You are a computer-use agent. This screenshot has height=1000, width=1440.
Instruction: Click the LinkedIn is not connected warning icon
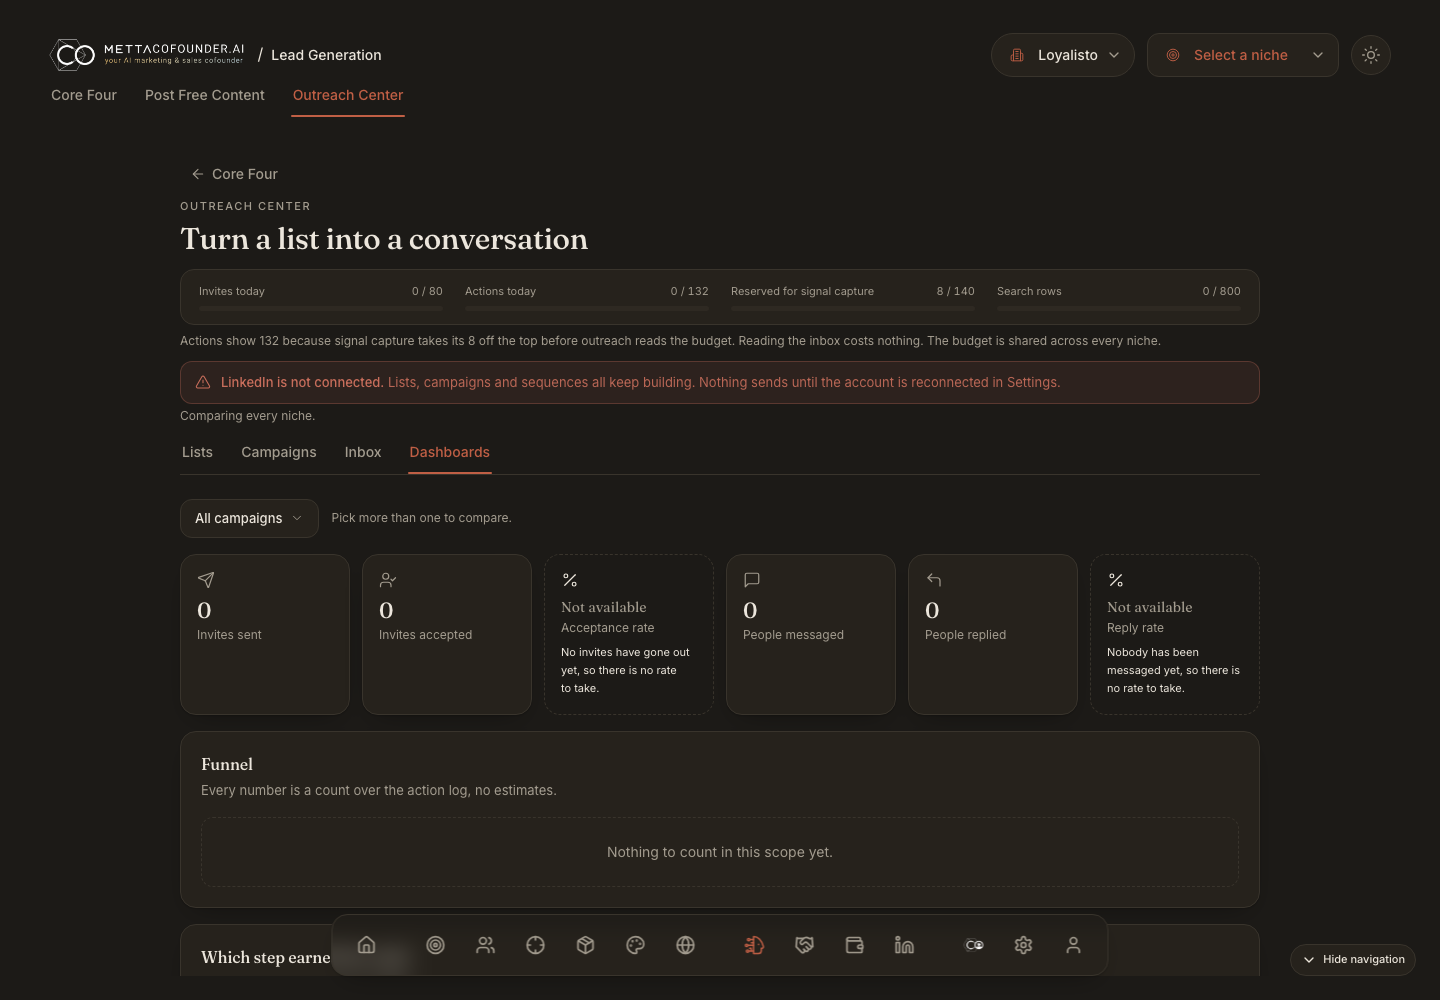click(x=203, y=382)
